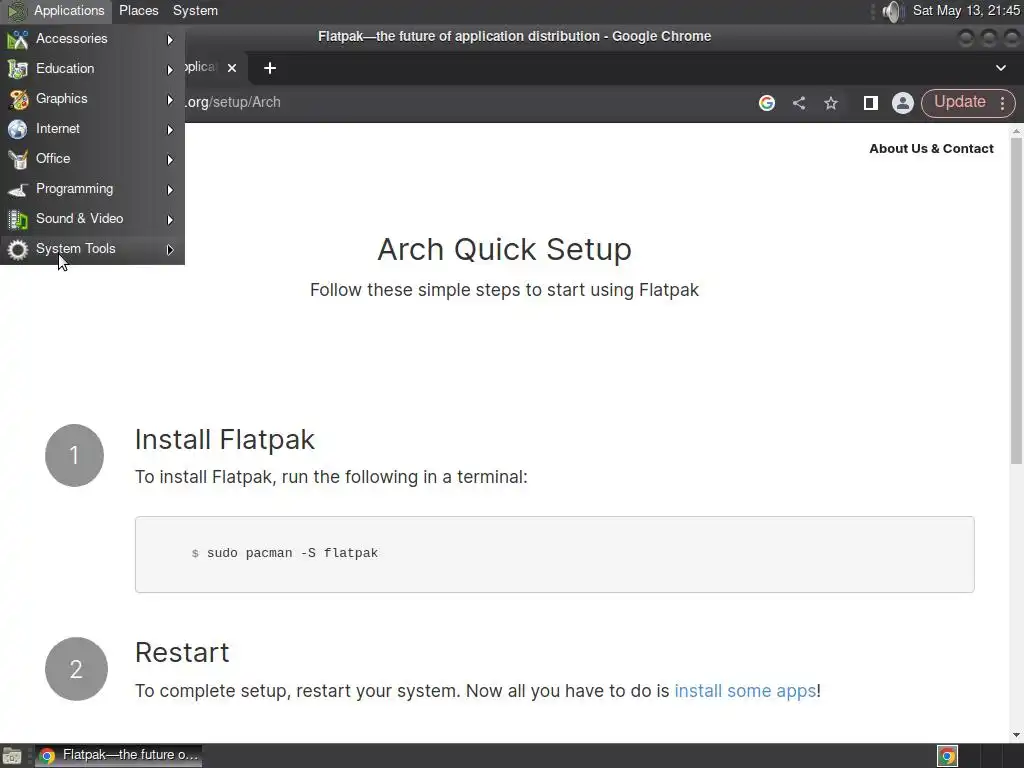Click the Applications menu logo icon
The width and height of the screenshot is (1024, 768).
point(17,11)
